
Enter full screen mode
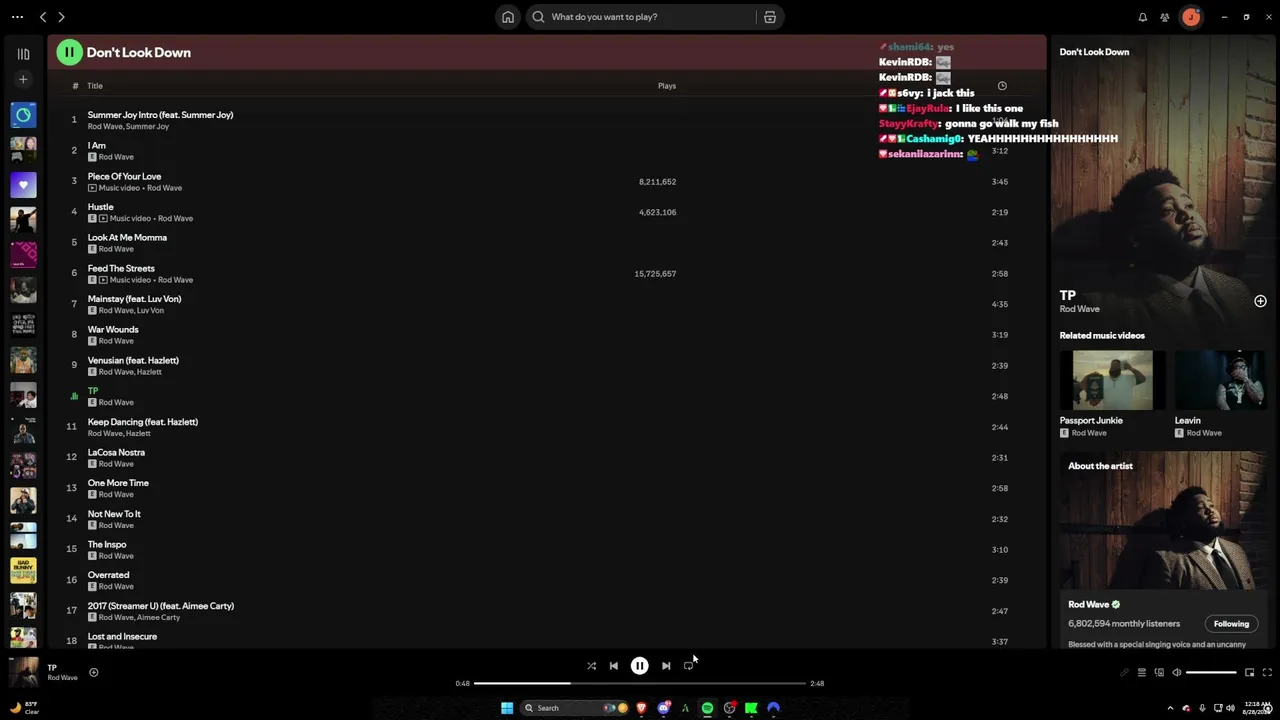(x=1267, y=673)
